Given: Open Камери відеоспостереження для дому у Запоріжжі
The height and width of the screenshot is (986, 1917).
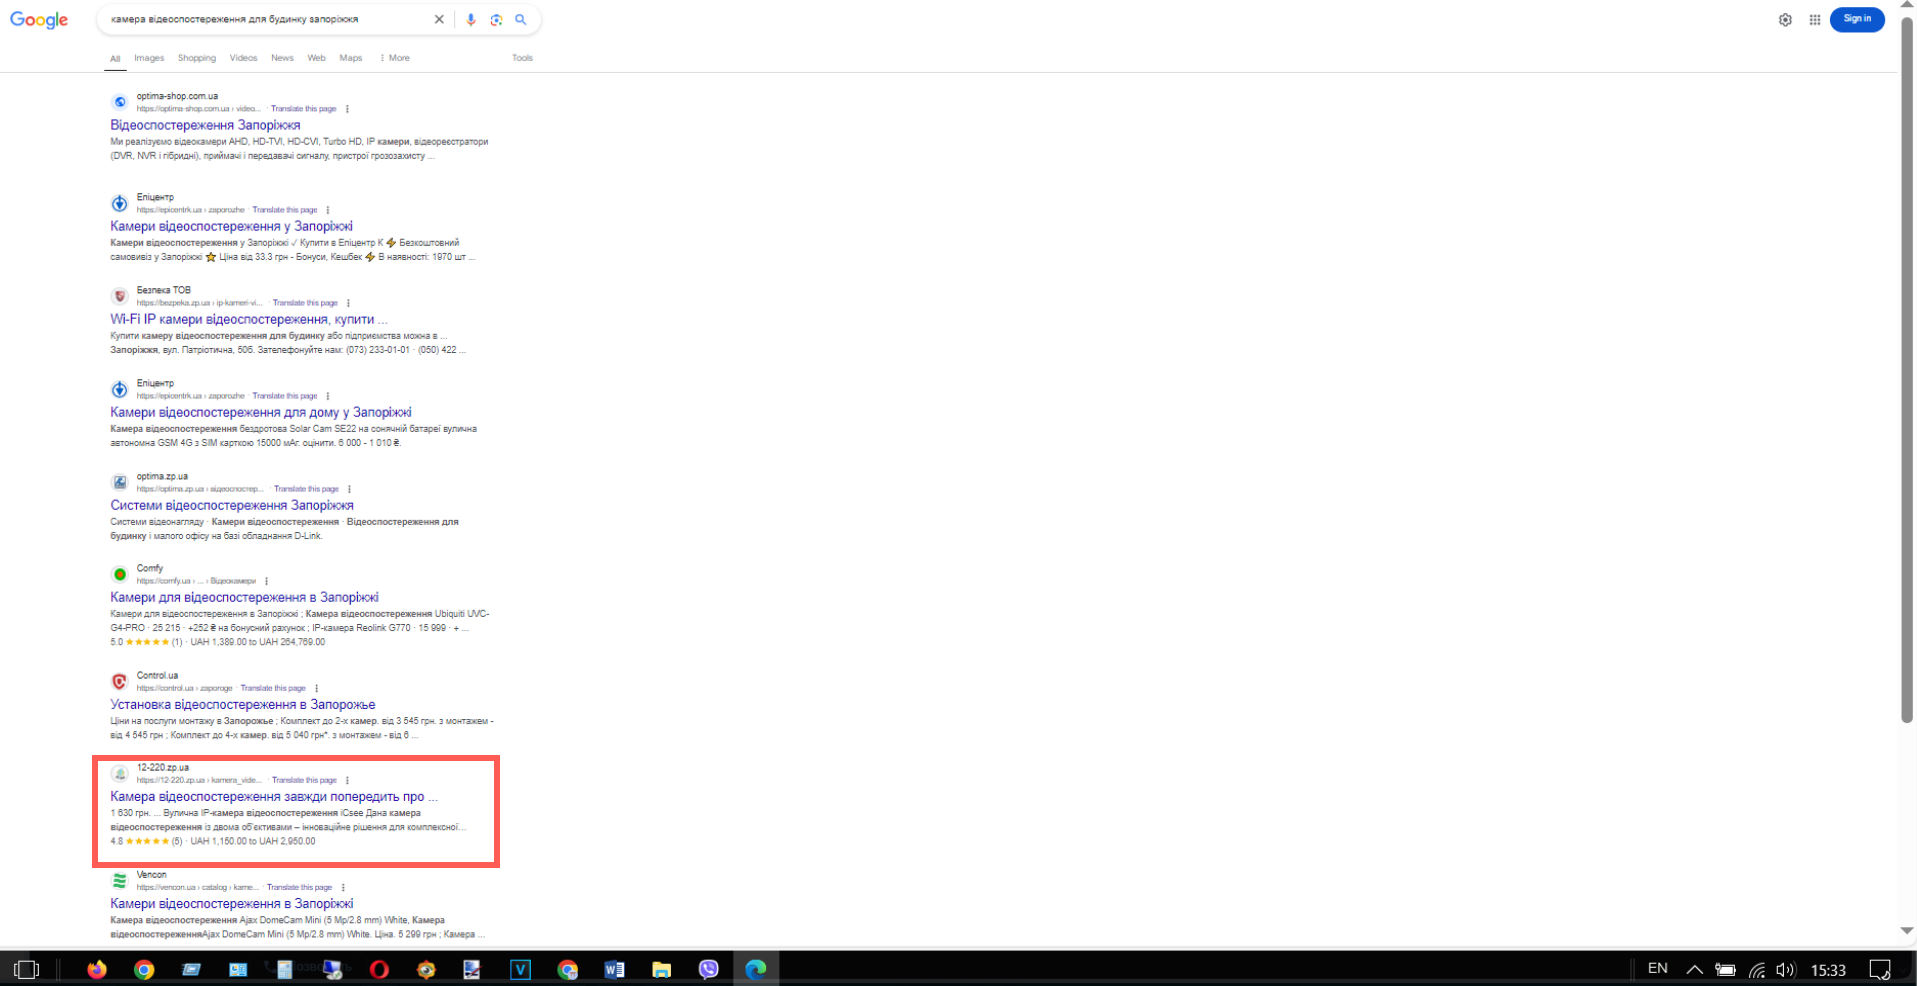Looking at the screenshot, I should pyautogui.click(x=261, y=412).
